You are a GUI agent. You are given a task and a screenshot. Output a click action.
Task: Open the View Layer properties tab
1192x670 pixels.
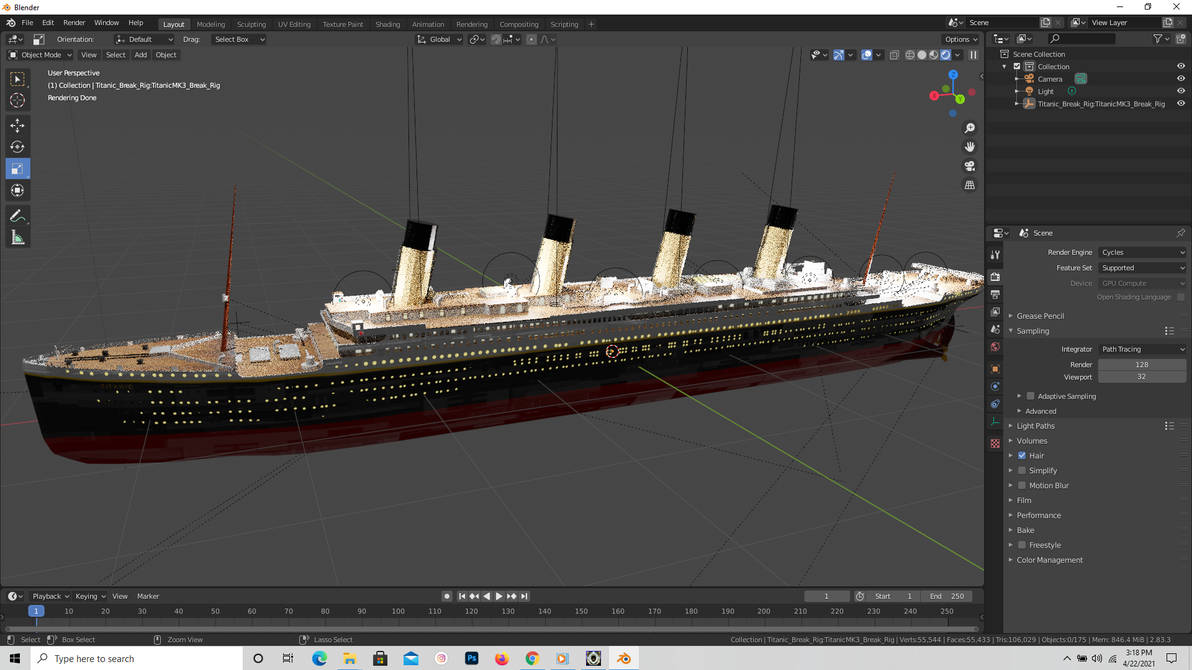coord(995,311)
